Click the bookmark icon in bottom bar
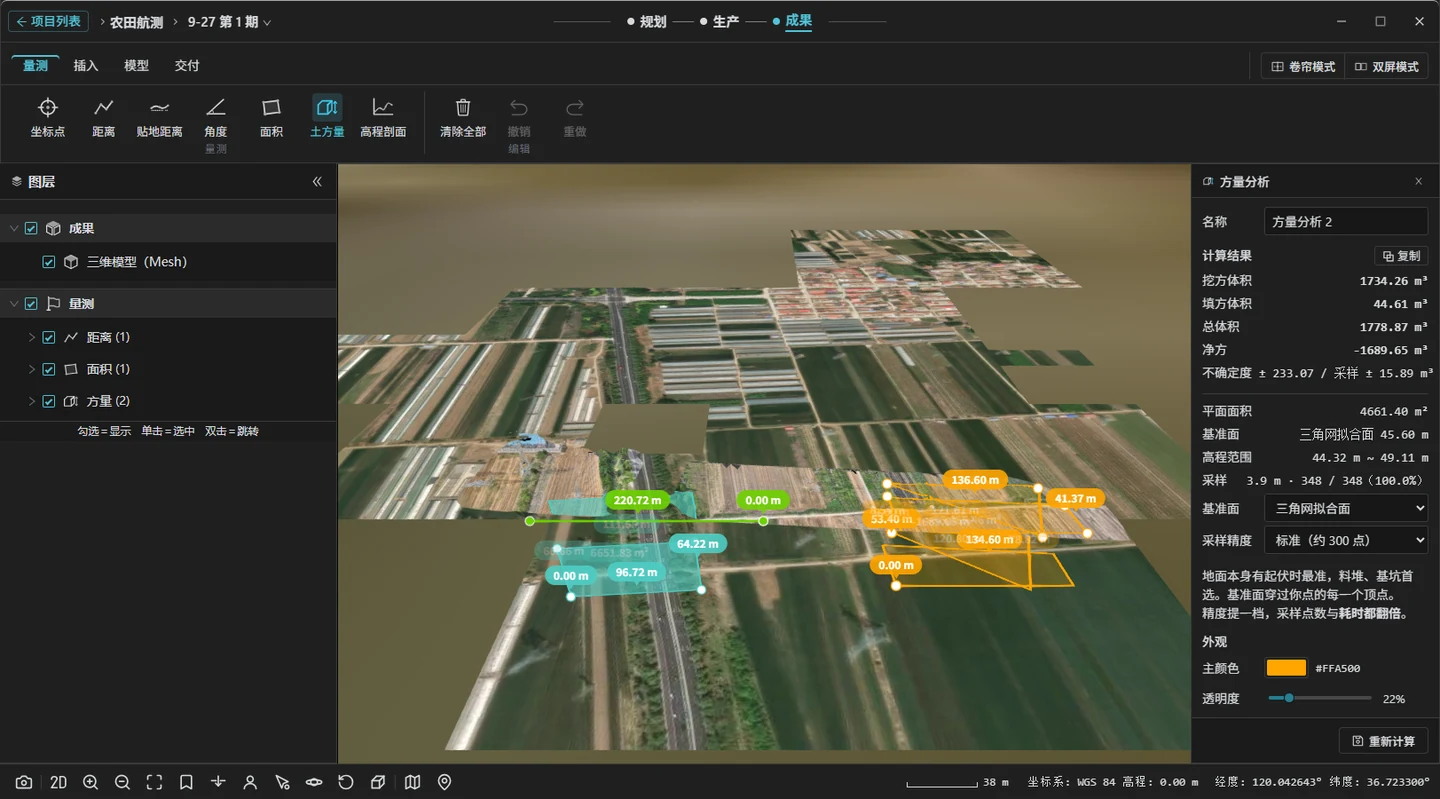This screenshot has width=1440, height=799. 186,782
